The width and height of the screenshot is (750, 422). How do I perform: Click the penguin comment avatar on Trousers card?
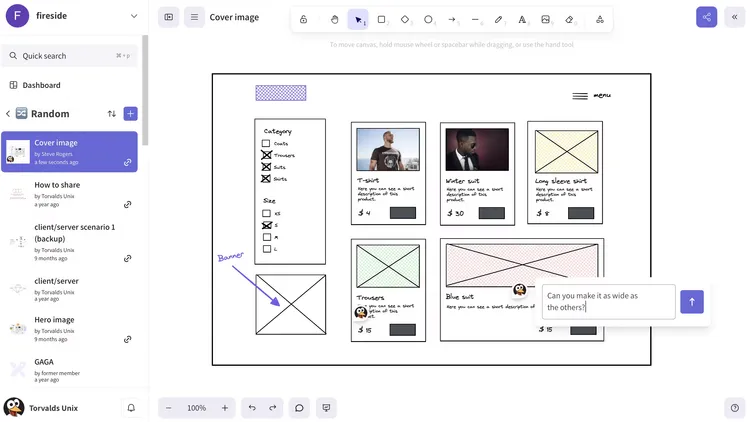click(x=361, y=312)
